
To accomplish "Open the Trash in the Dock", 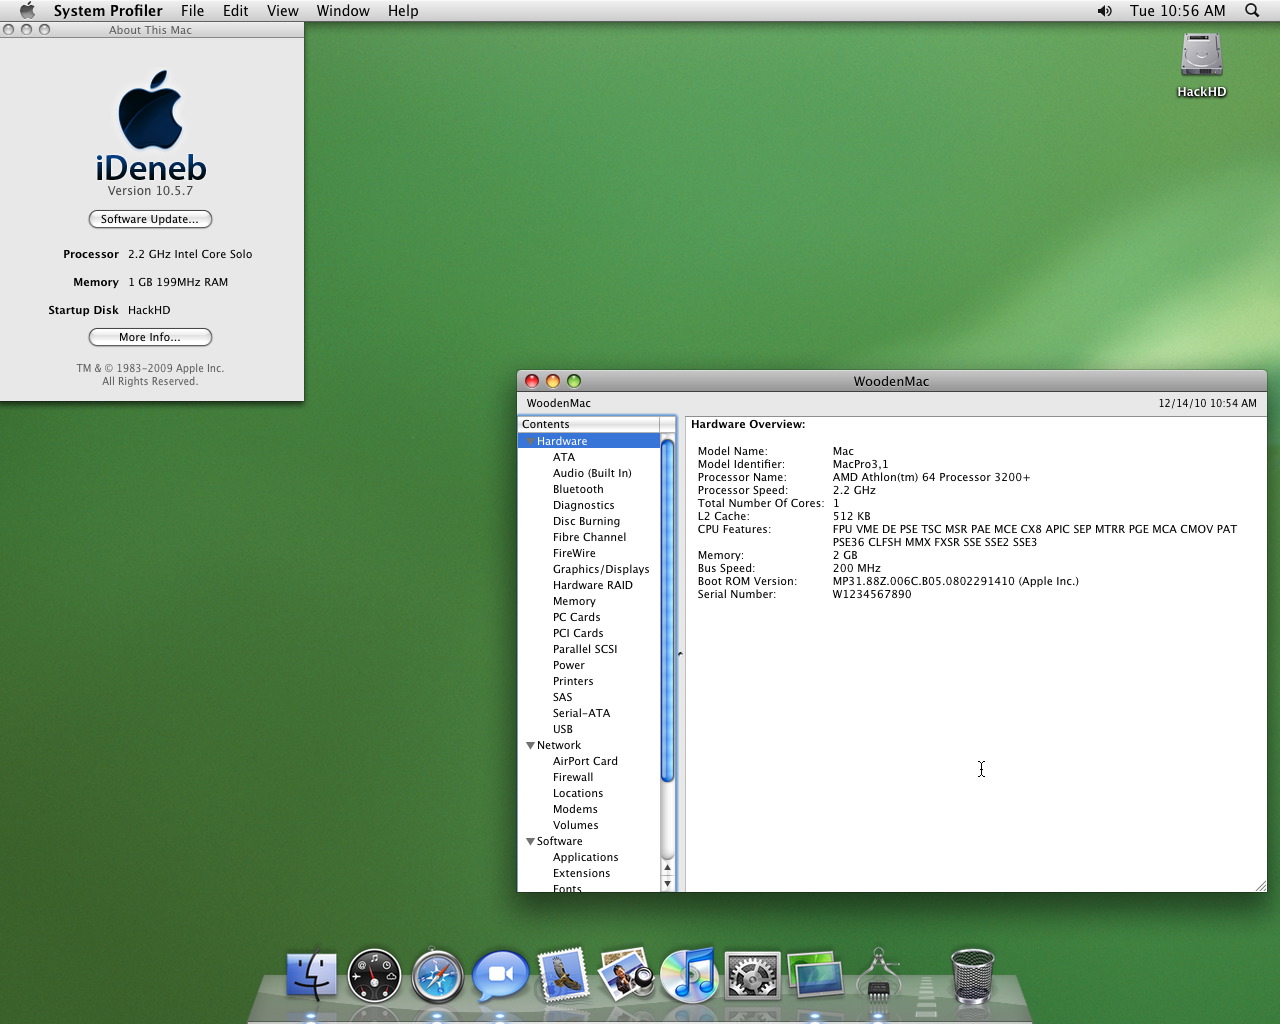I will pyautogui.click(x=971, y=975).
